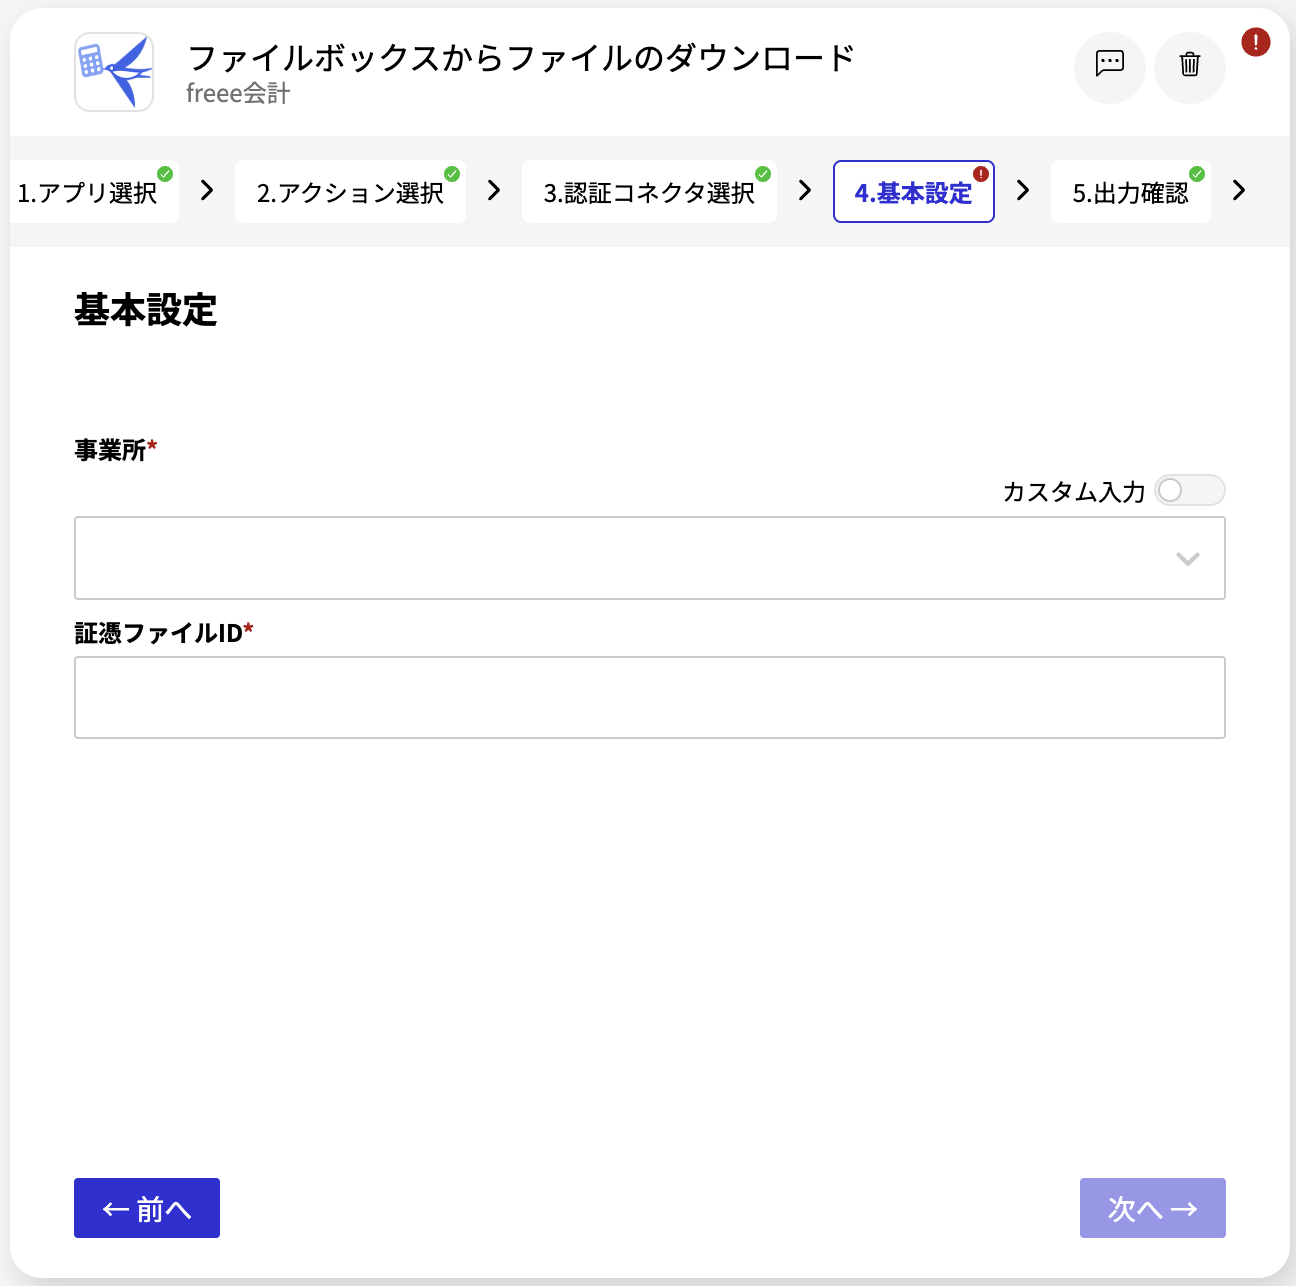
Task: Click the chevron after 5.出力確認
Action: tap(1239, 191)
